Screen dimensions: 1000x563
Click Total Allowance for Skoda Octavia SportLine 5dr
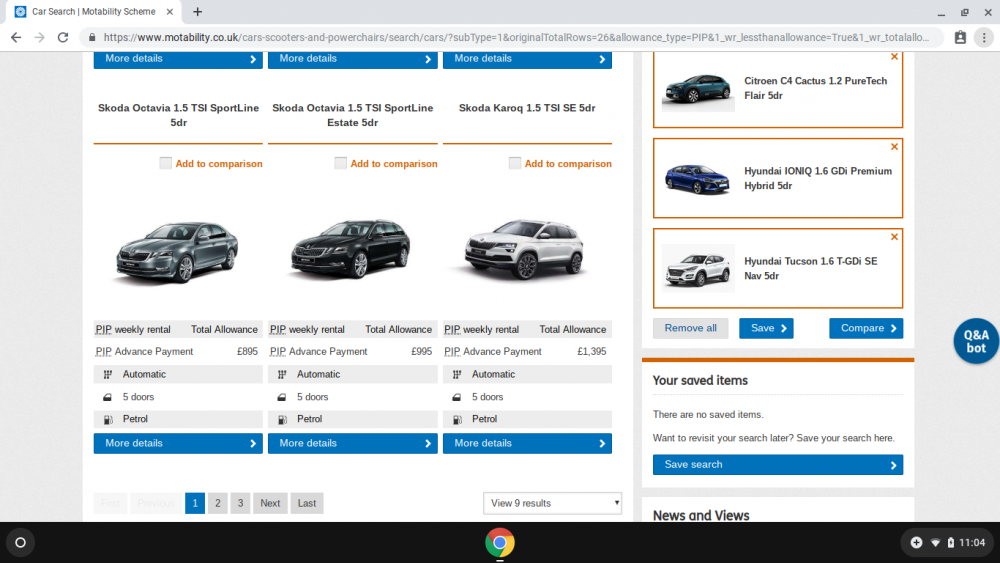pyautogui.click(x=224, y=330)
